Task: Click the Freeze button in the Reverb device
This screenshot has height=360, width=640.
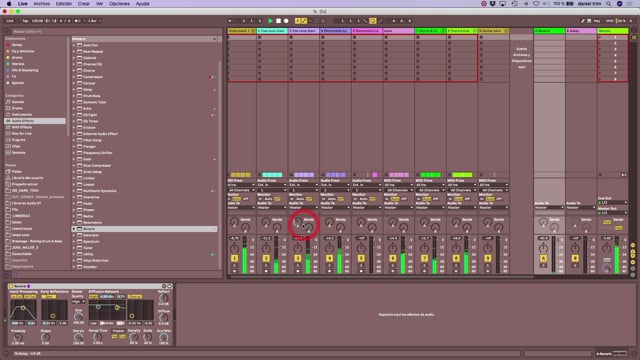Action: click(118, 331)
